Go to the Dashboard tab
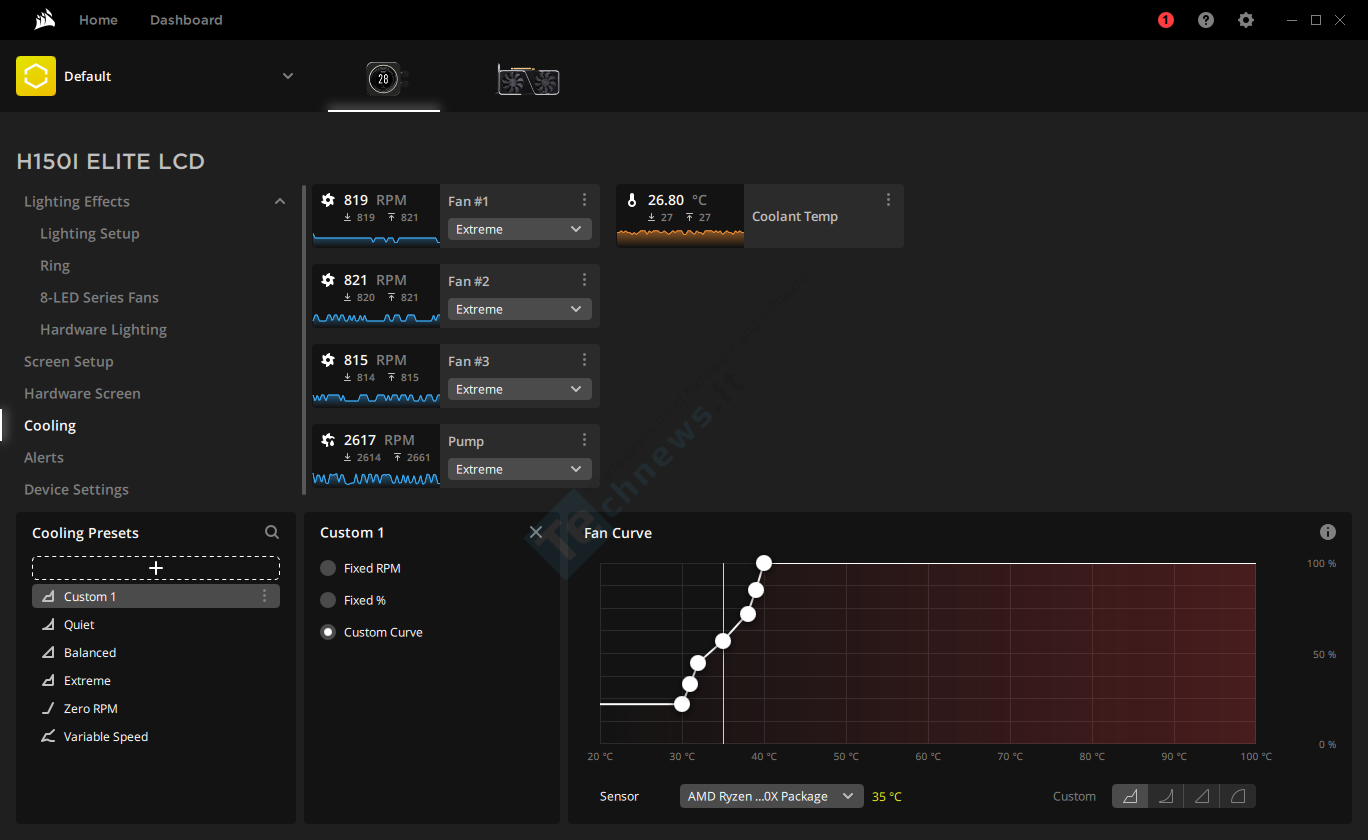 pos(186,20)
